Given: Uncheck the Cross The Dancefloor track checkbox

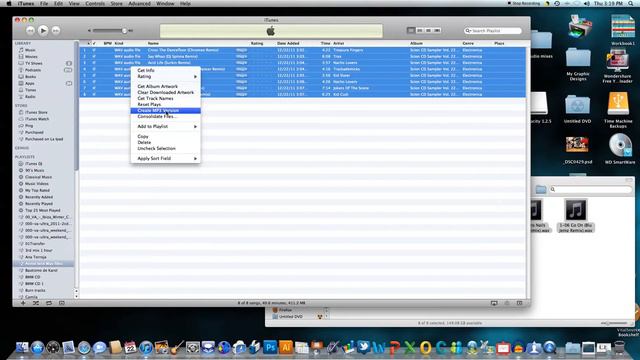Looking at the screenshot, I should coord(94,50).
